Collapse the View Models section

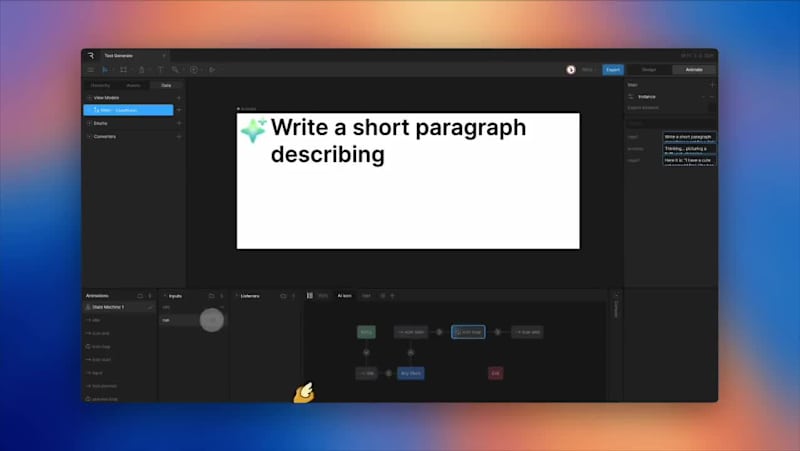[89, 97]
